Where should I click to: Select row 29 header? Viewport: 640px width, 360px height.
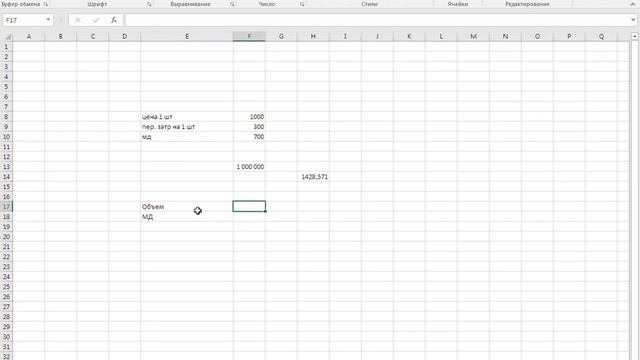pyautogui.click(x=6, y=327)
